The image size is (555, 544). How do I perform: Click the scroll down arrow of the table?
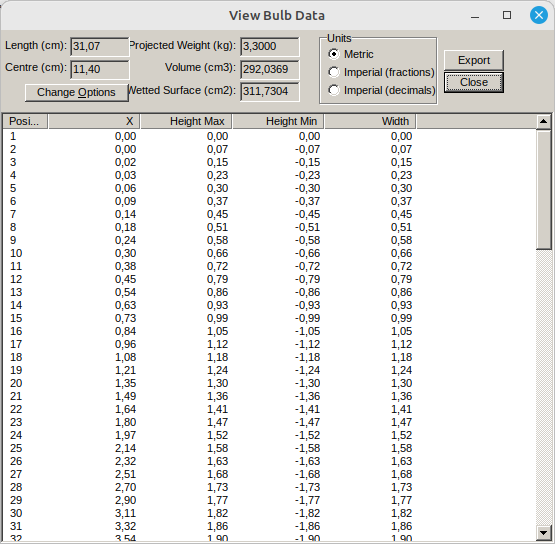[543, 532]
